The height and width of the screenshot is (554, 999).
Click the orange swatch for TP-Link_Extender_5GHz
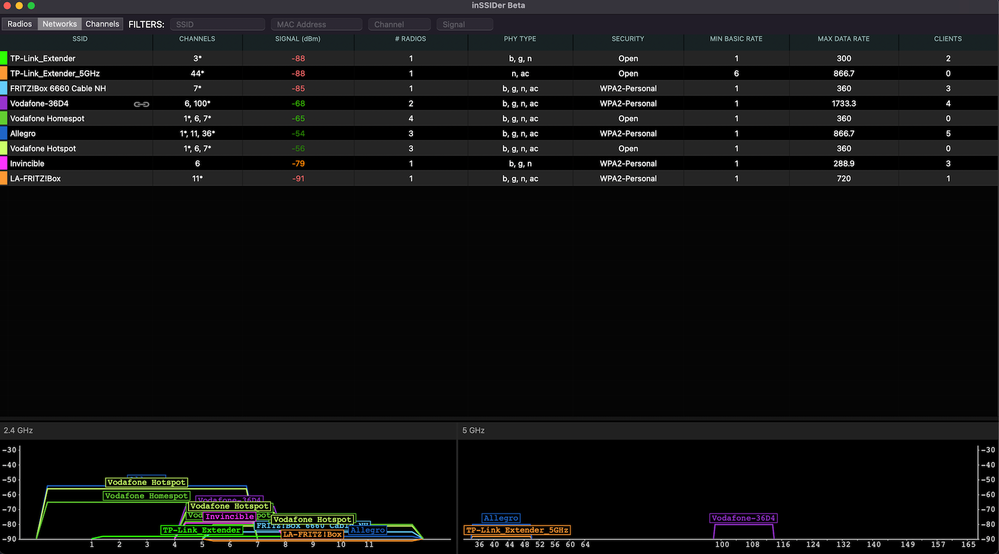click(4, 73)
